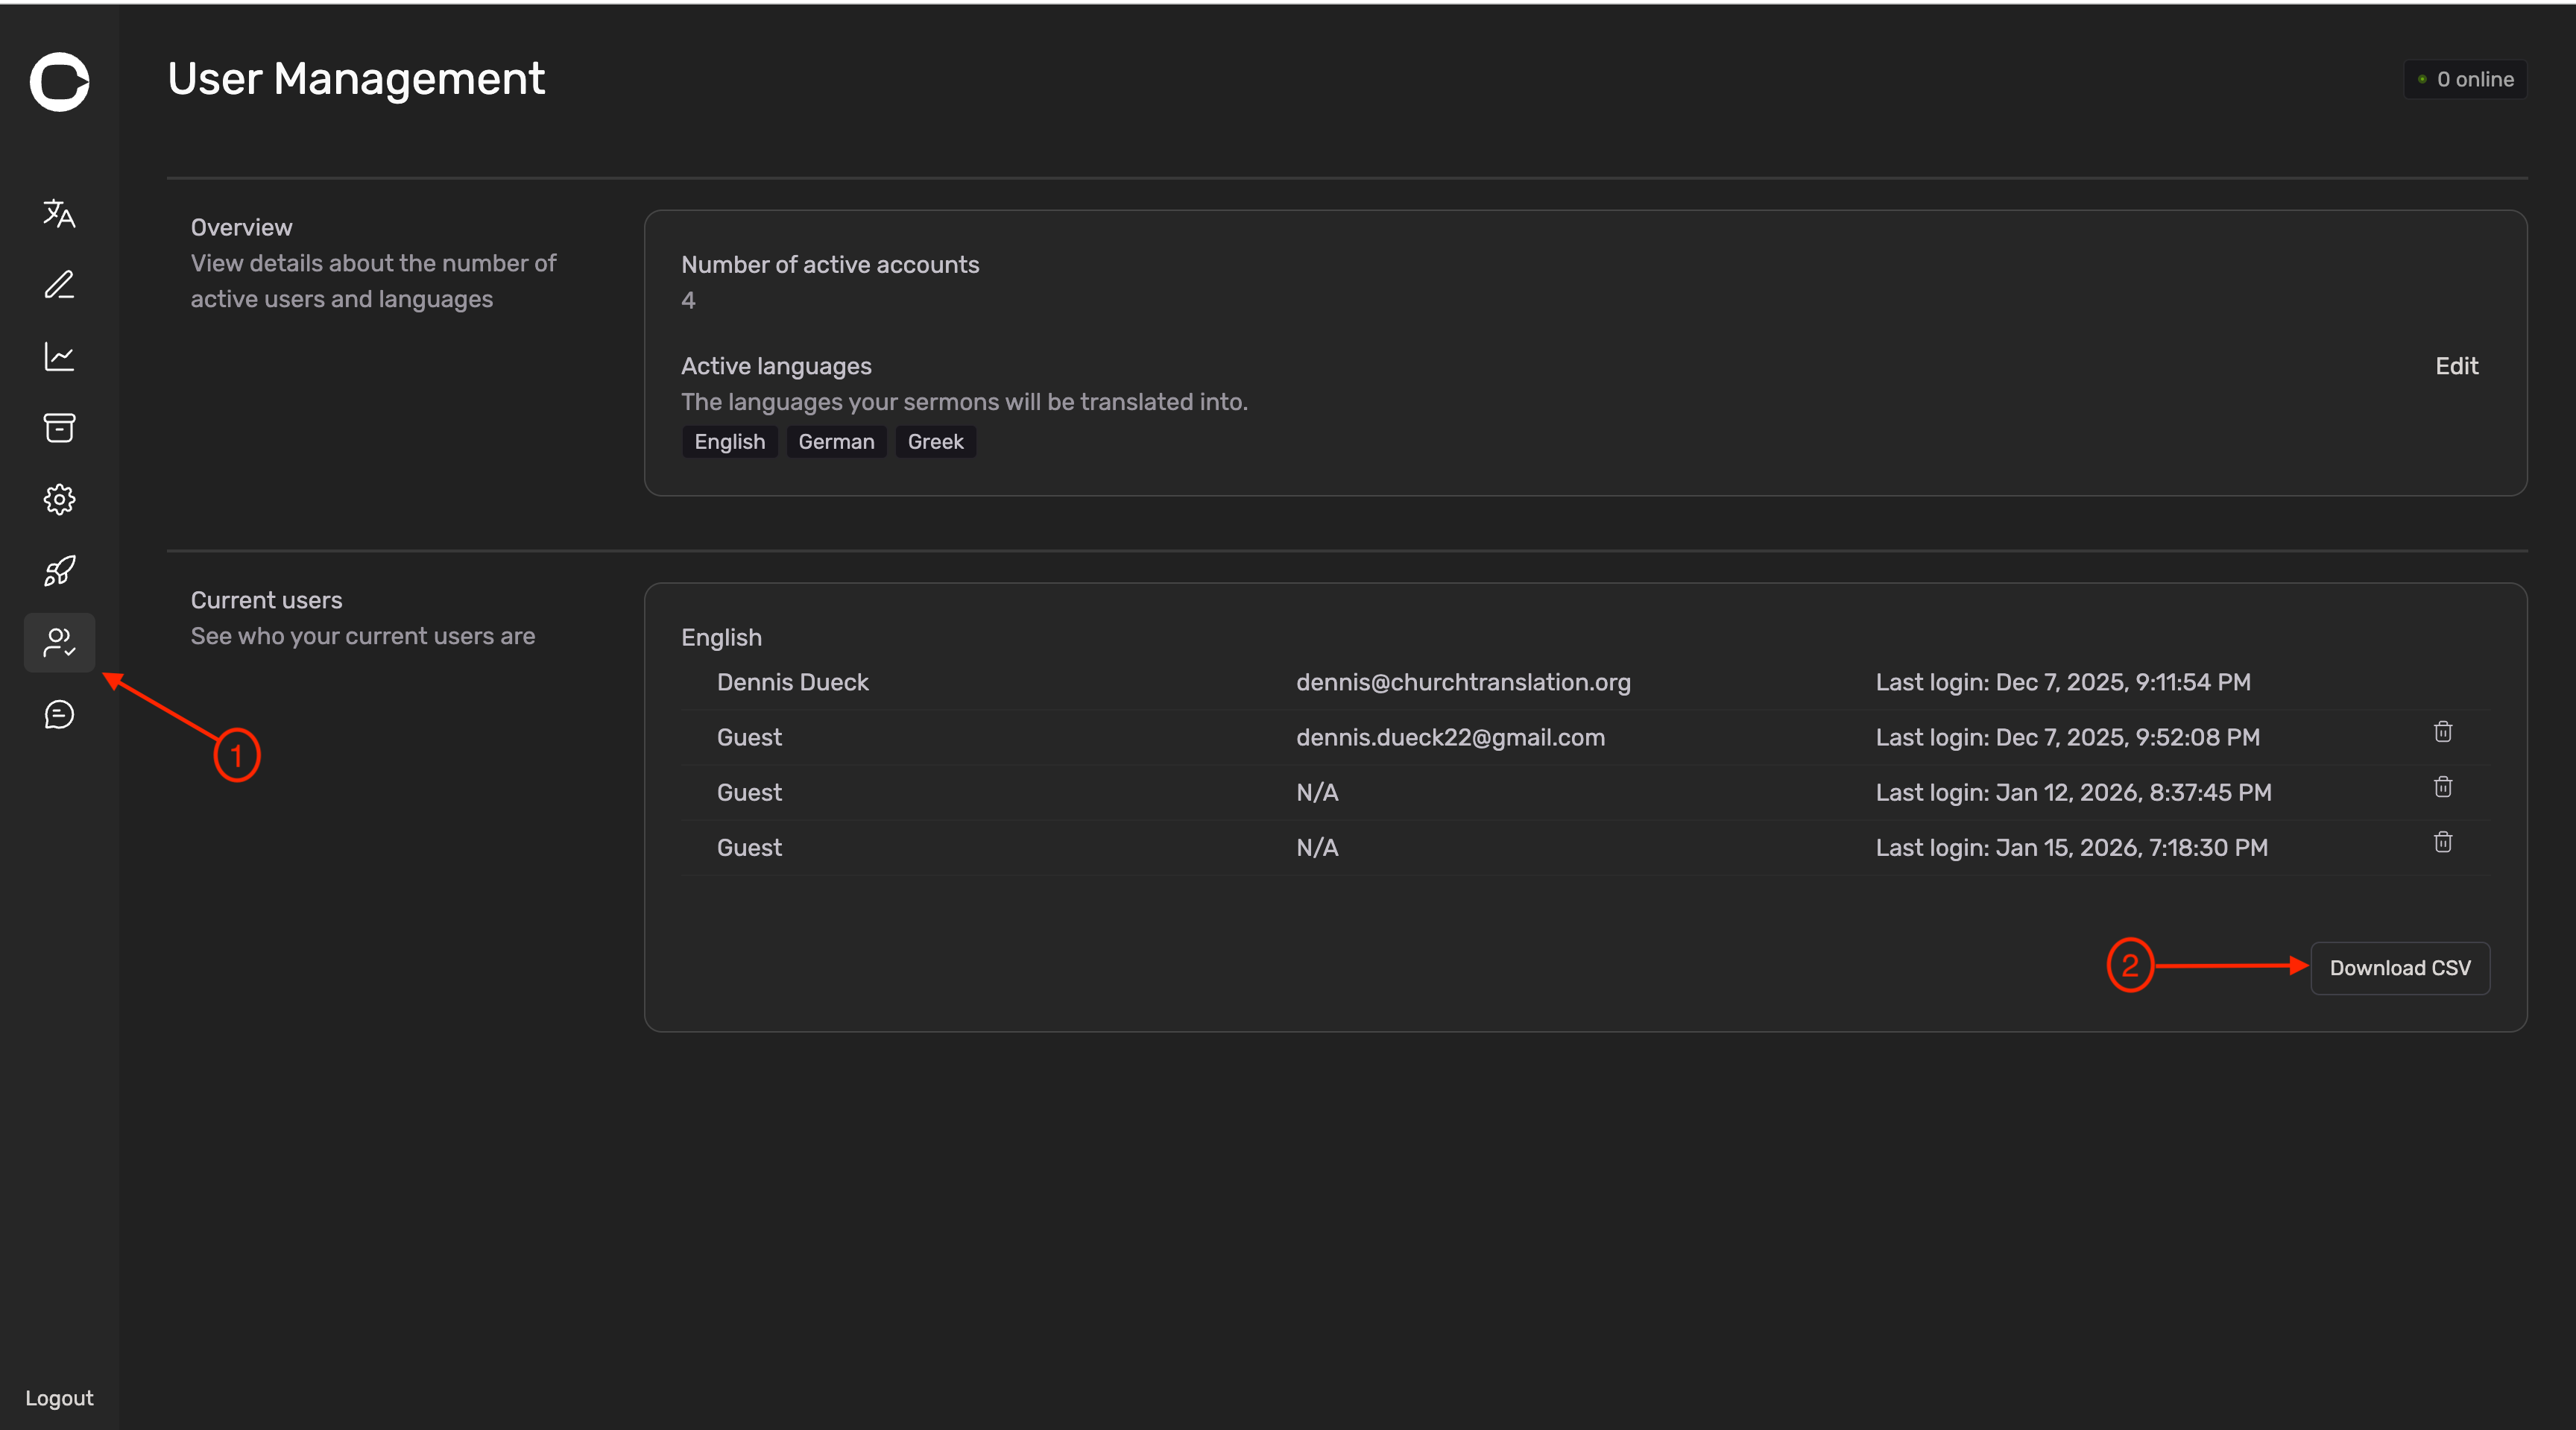The width and height of the screenshot is (2576, 1430).
Task: Select the Dennis Dueck user row
Action: [792, 682]
